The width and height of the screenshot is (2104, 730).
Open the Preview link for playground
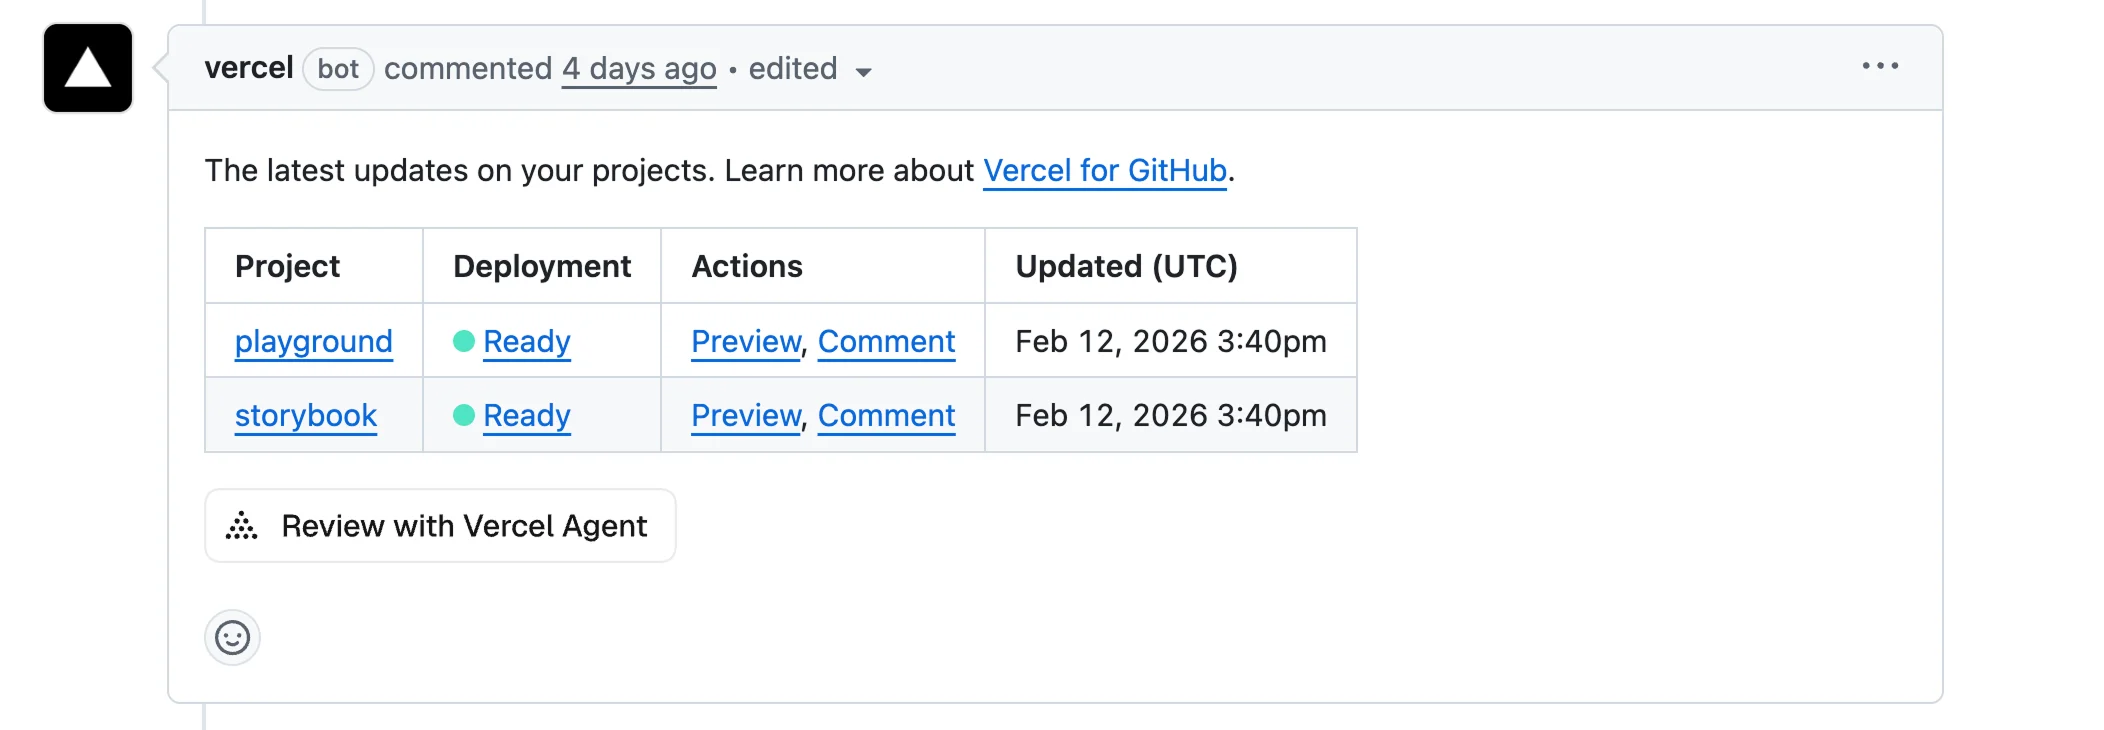pos(746,341)
